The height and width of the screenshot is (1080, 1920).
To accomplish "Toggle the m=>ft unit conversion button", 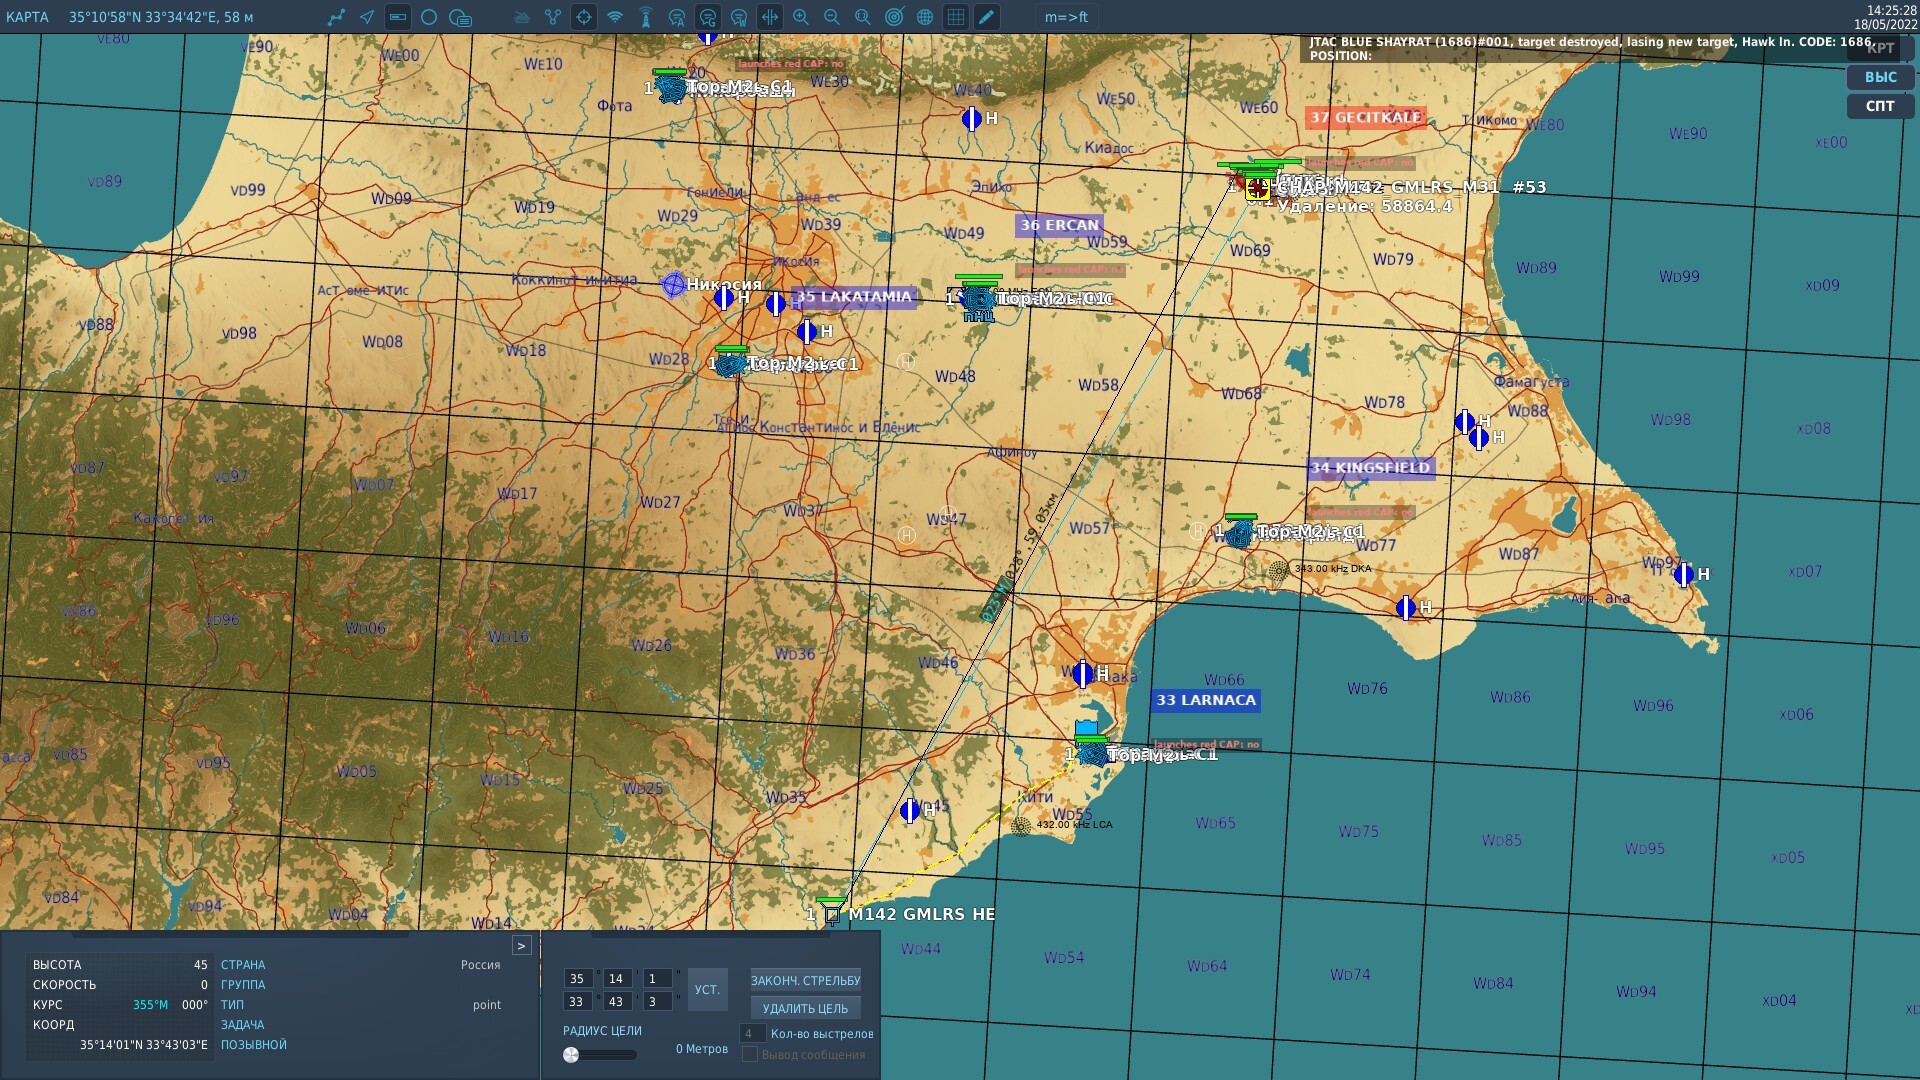I will 1066,17.
